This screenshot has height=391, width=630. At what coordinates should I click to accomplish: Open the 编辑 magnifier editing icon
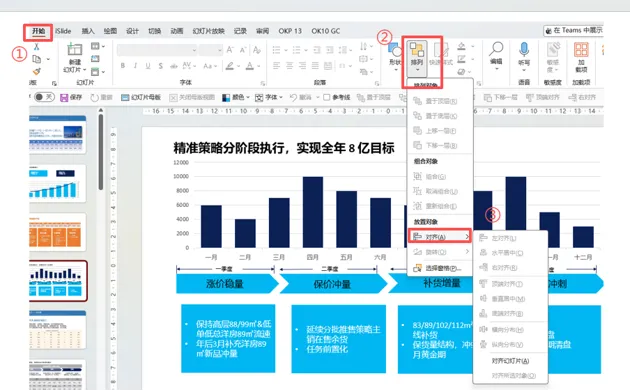point(496,49)
